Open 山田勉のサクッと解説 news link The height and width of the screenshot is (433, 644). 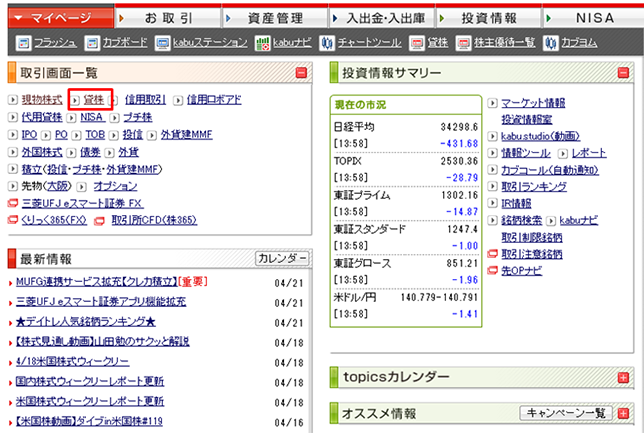[102, 341]
